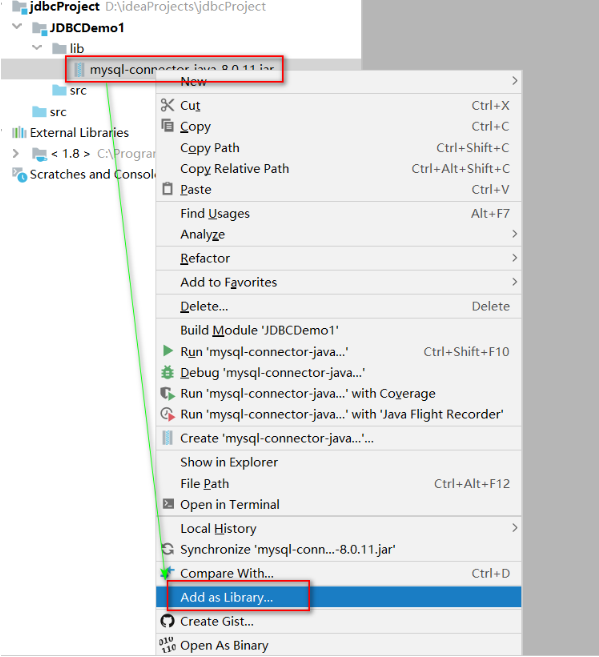The image size is (599, 657).
Task: Click the jdbcProject root folder icon
Action: 19,7
